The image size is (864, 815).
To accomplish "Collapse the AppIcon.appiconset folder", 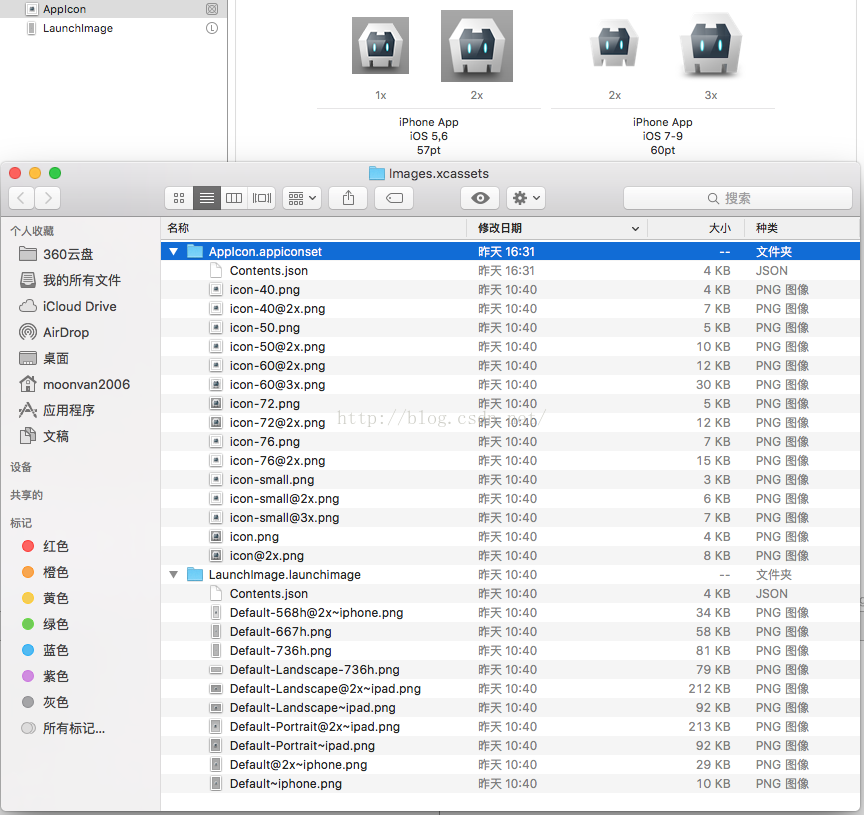I will [x=174, y=252].
